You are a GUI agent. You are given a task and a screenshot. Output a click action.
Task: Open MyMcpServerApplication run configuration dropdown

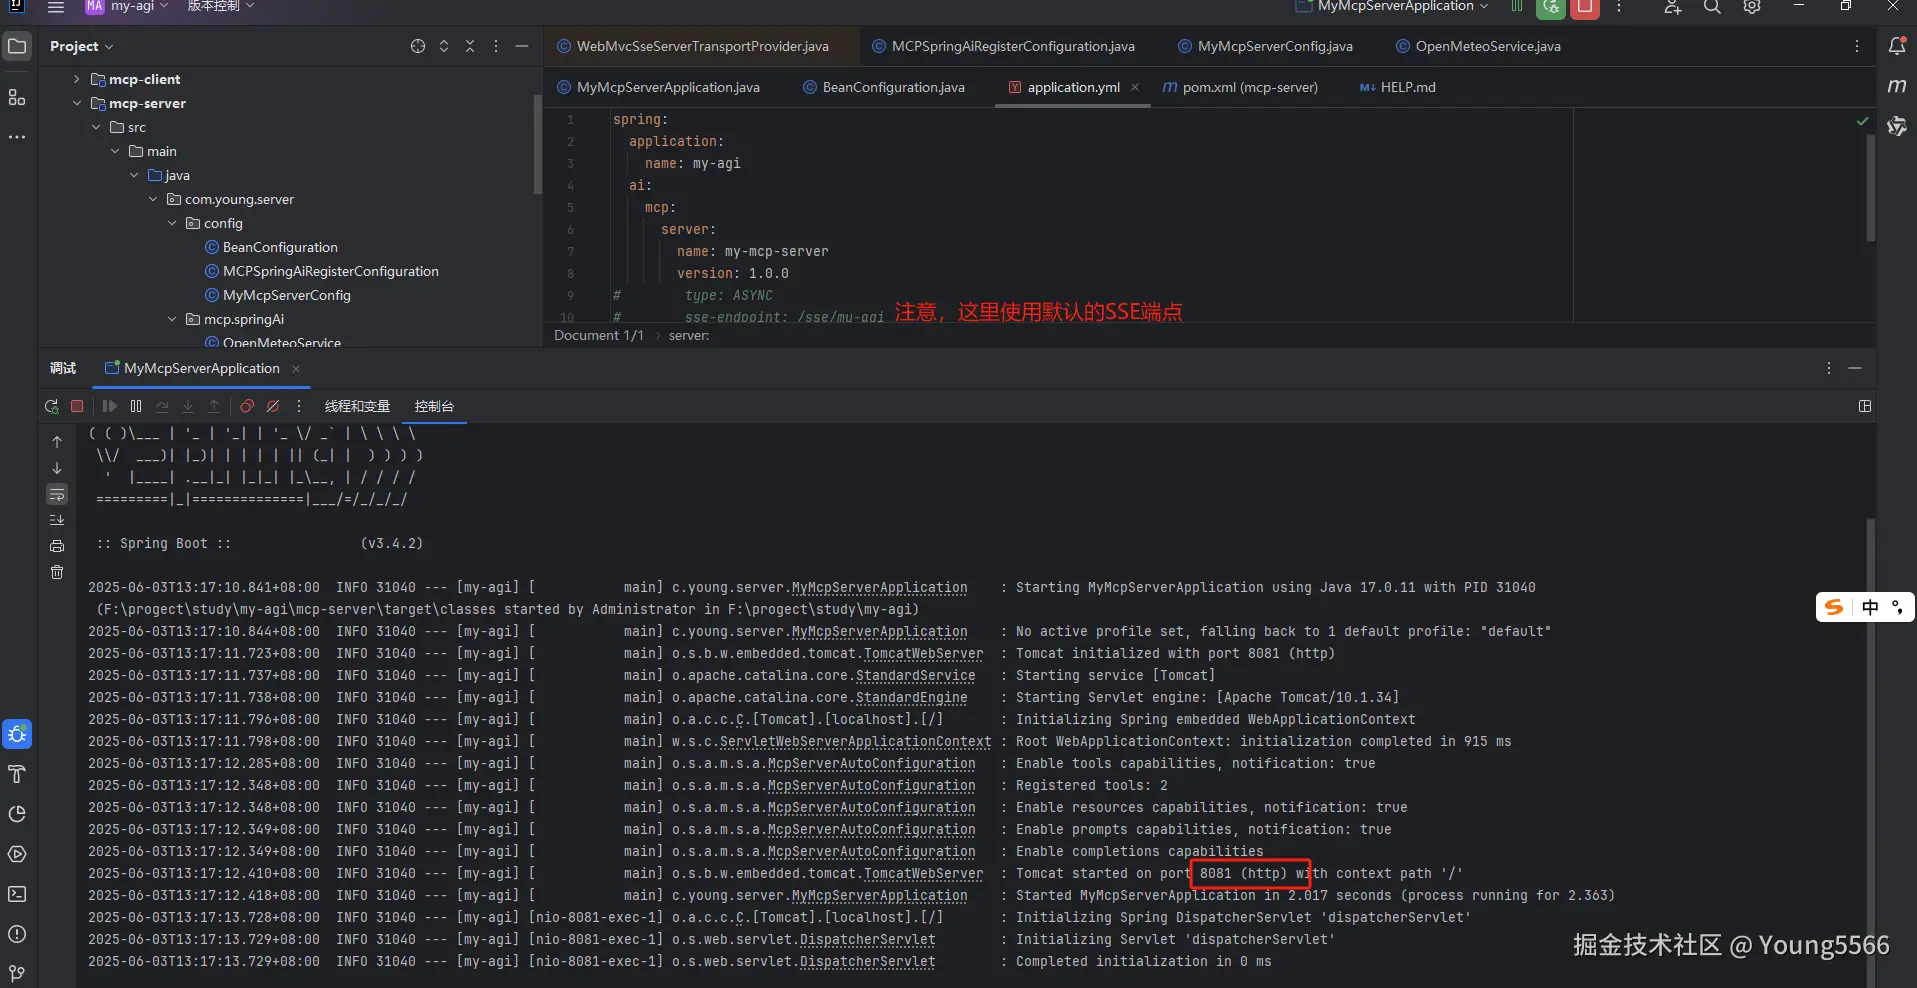(1392, 6)
